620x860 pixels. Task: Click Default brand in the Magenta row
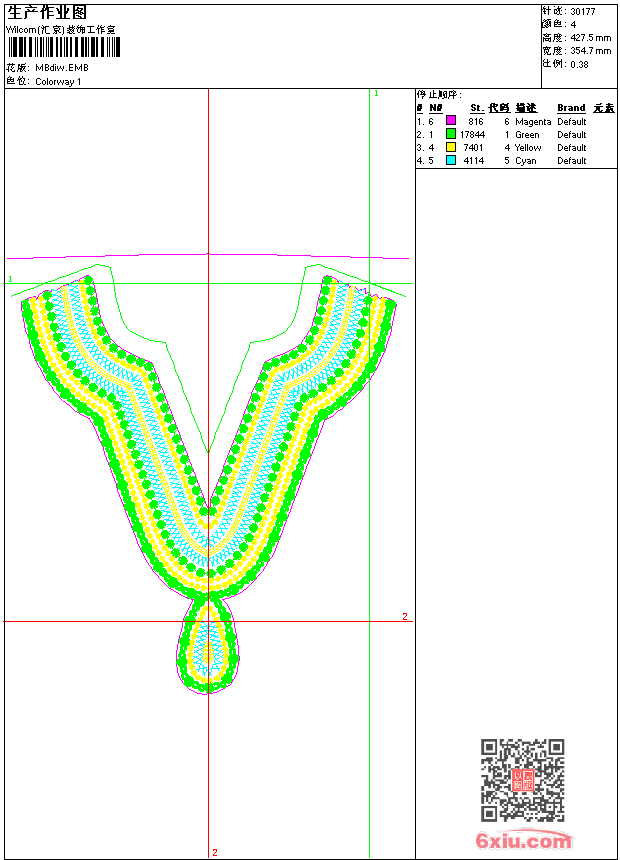coord(572,121)
